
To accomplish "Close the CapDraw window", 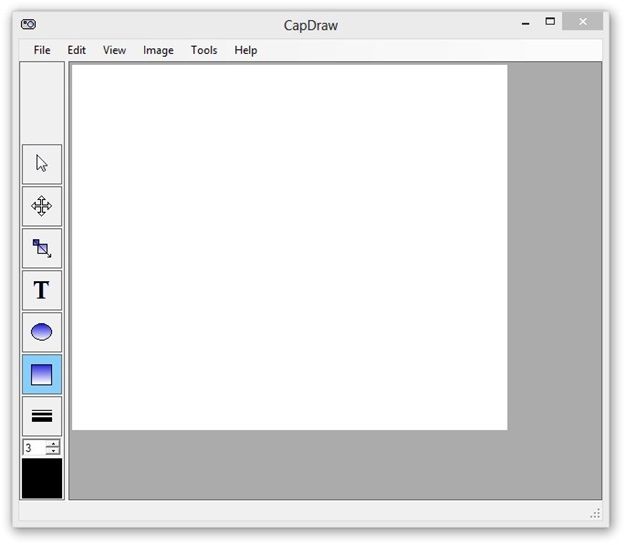I will pyautogui.click(x=583, y=22).
